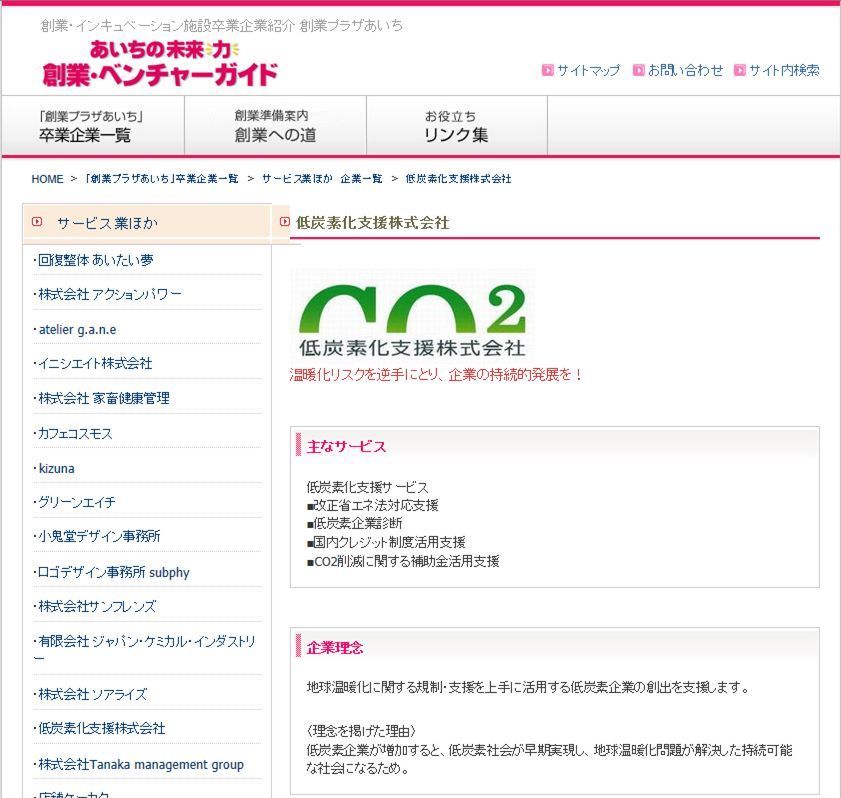Open 回復整体 あいたい夢 in sidebar
This screenshot has width=841, height=798.
(x=95, y=260)
